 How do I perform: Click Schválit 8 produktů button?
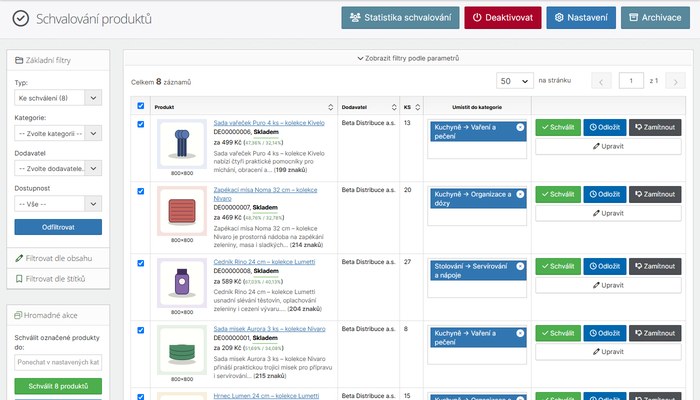[x=58, y=386]
